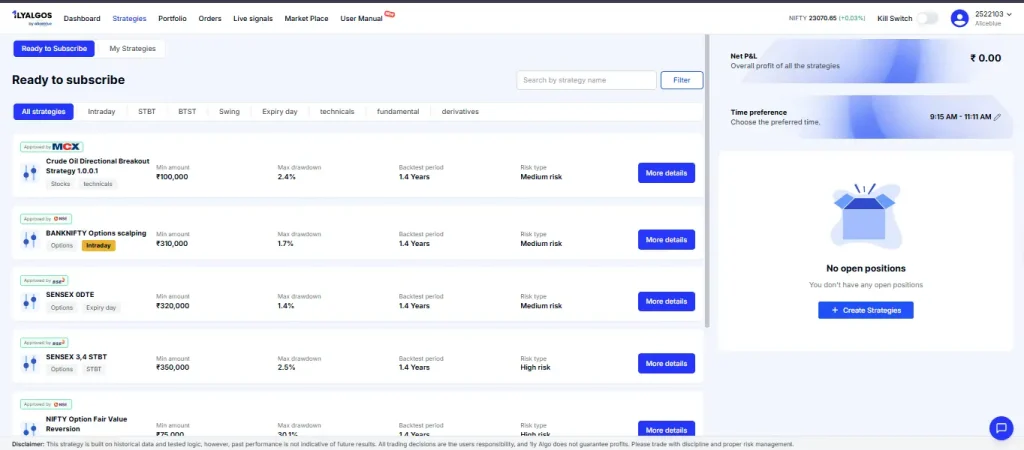The image size is (1024, 450).
Task: Click the Net P&L ₹ 0.00 value
Action: tap(985, 57)
